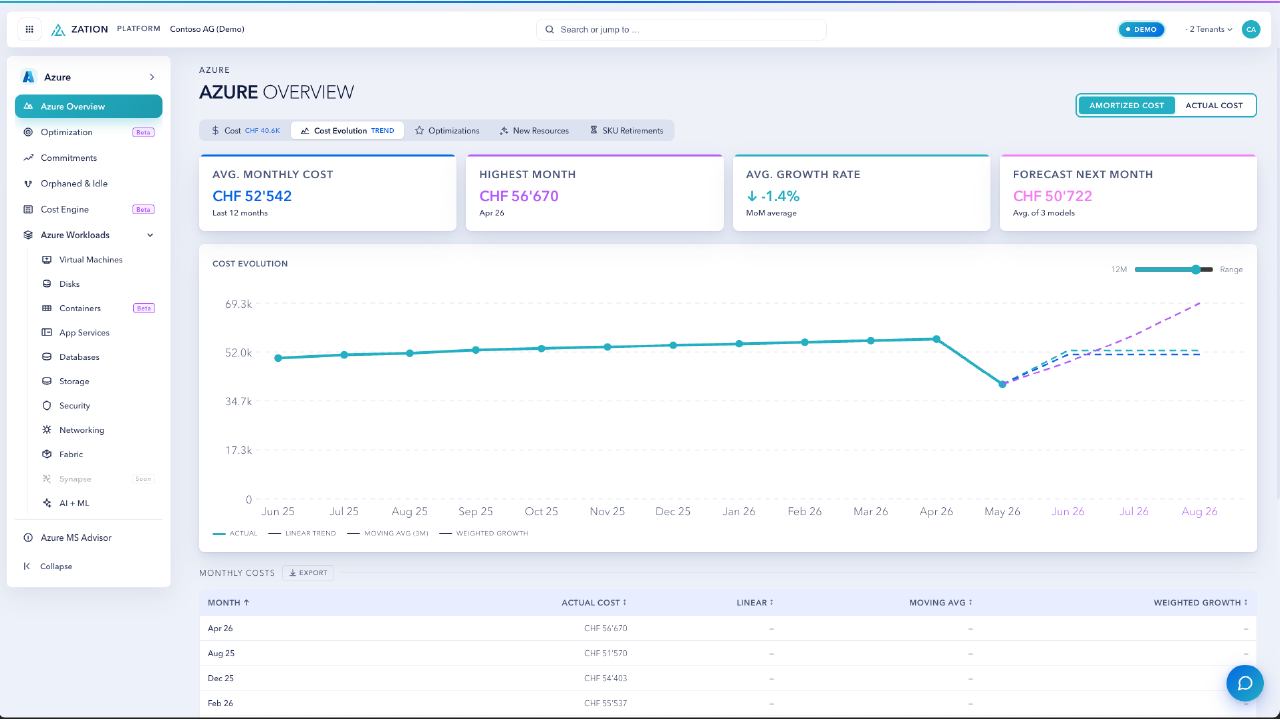
Task: Click the Apr 26 data point on chart
Action: point(936,339)
